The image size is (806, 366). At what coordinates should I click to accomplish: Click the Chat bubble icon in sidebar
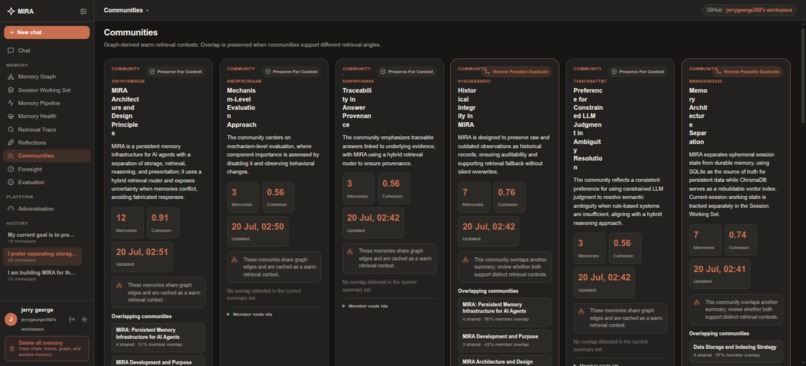pyautogui.click(x=11, y=50)
